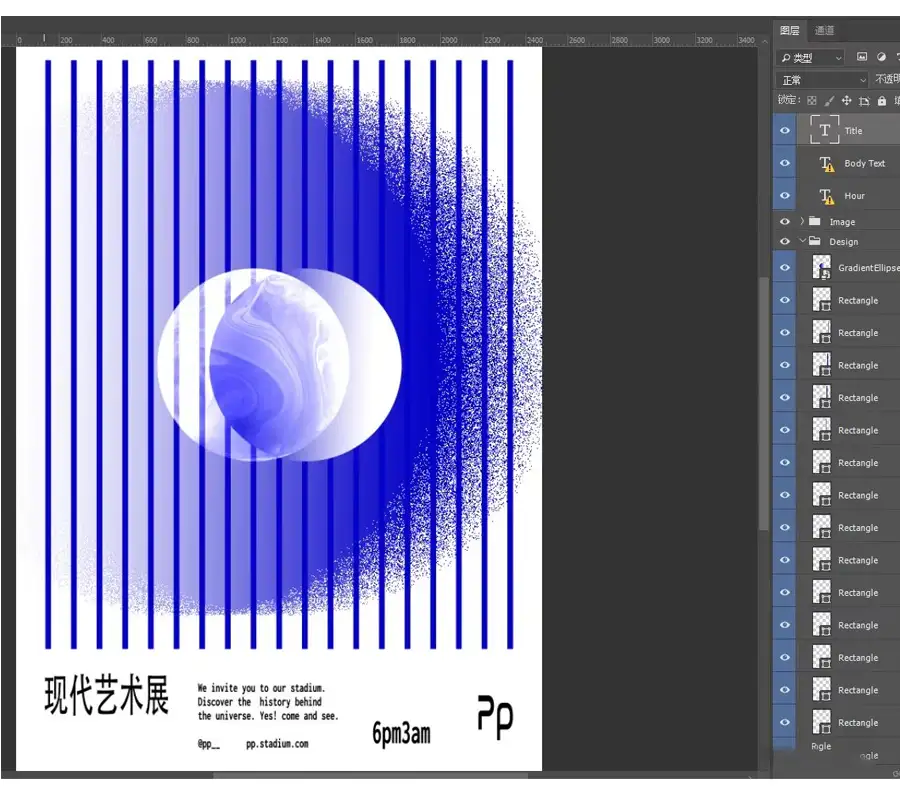Screen dimensions: 900x789
Task: Click the lock position move icon
Action: click(846, 101)
